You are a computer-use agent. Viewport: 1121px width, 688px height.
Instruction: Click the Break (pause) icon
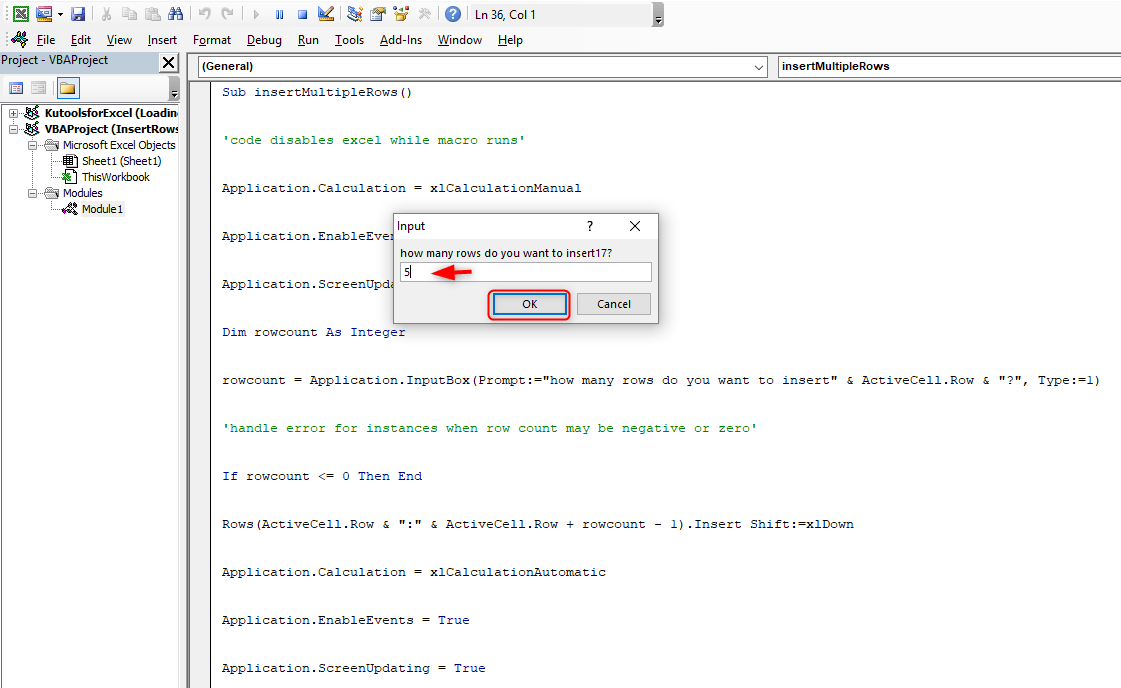[279, 13]
